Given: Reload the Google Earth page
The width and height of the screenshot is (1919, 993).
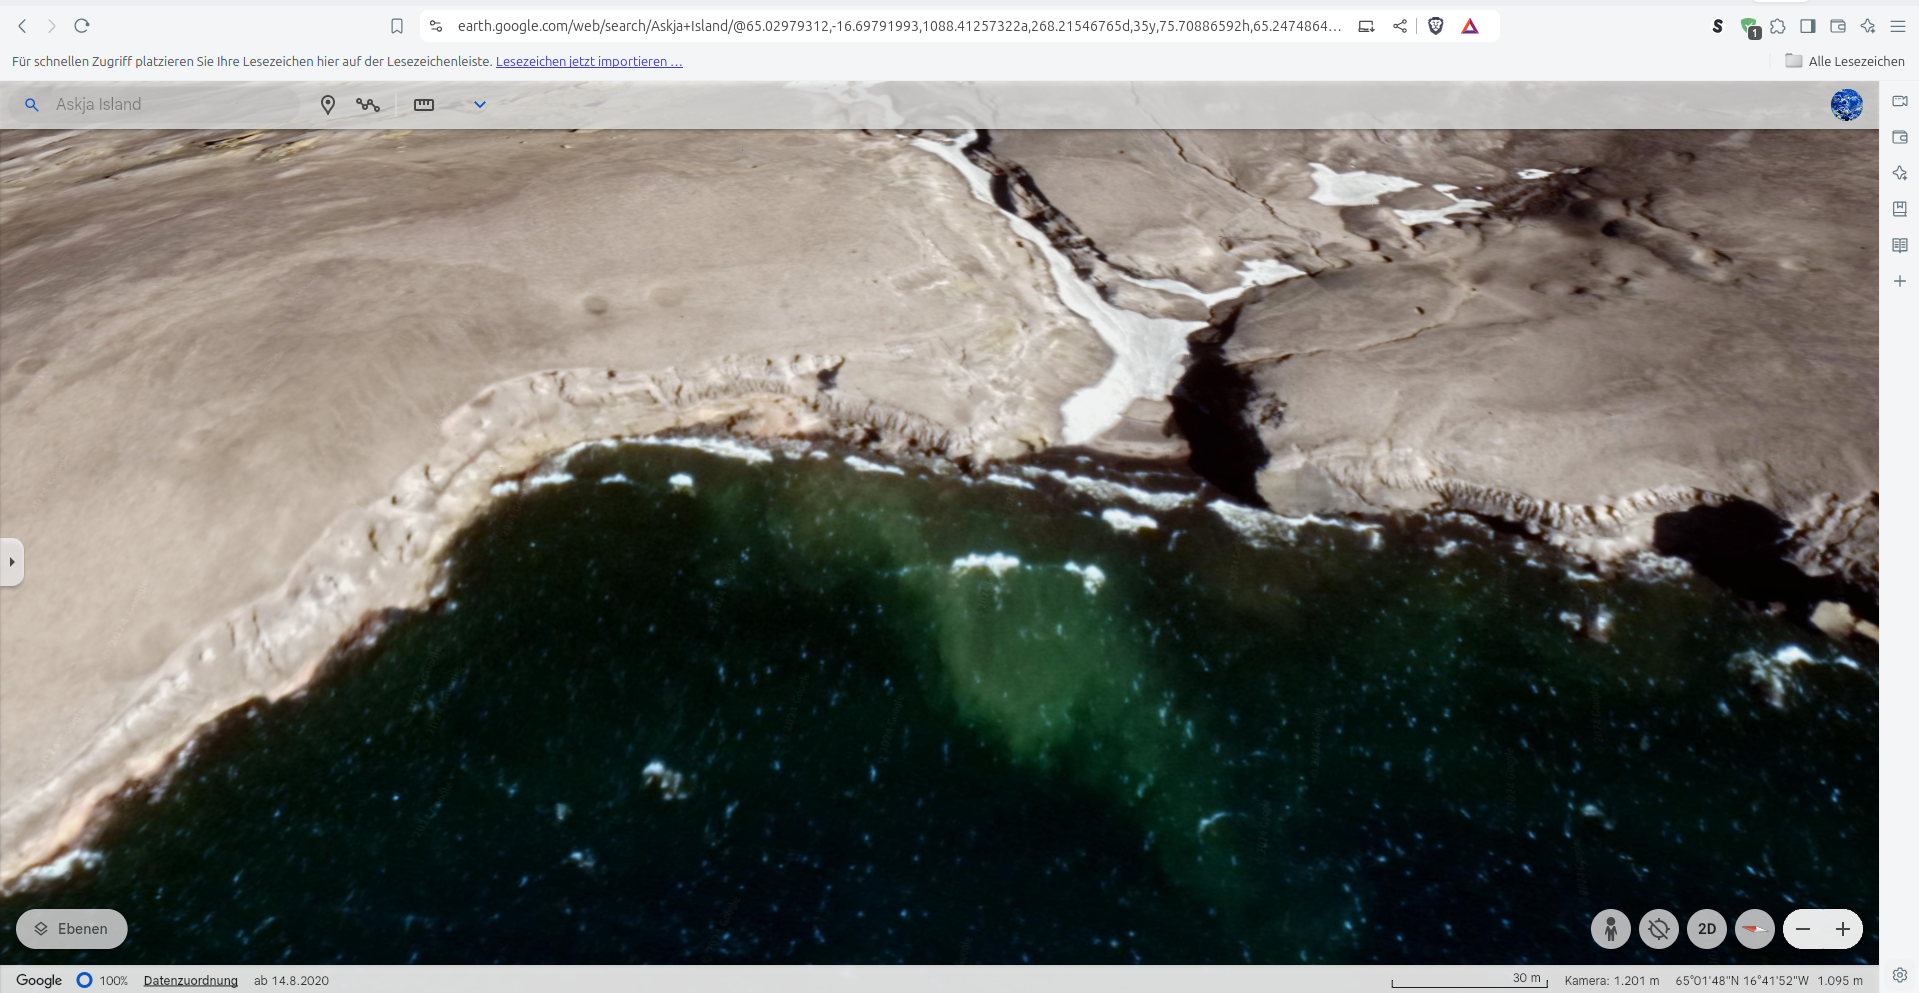Looking at the screenshot, I should (82, 26).
